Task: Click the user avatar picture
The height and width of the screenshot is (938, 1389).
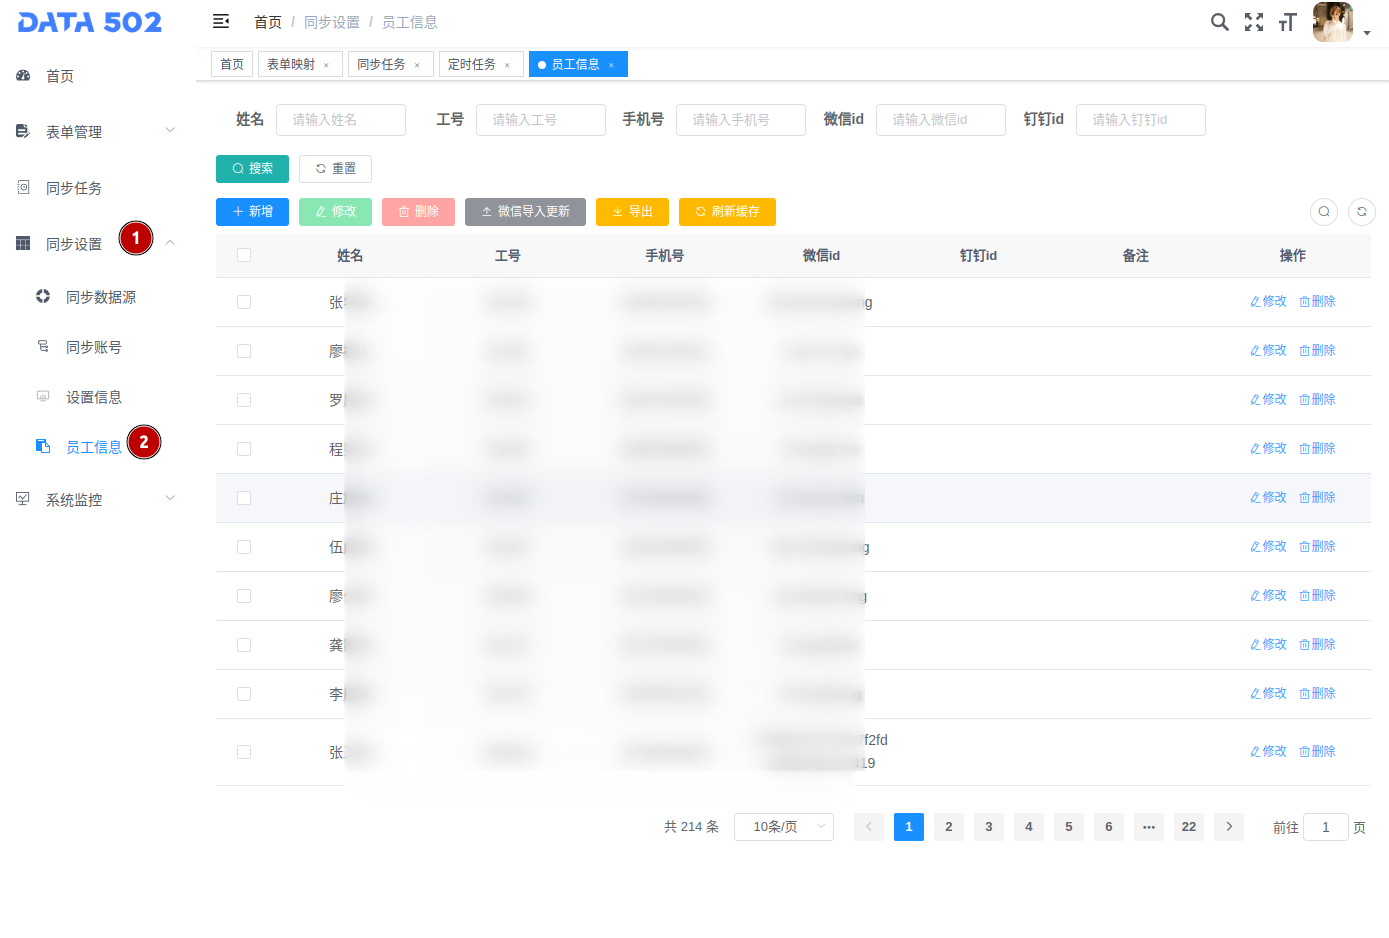Action: pyautogui.click(x=1332, y=22)
